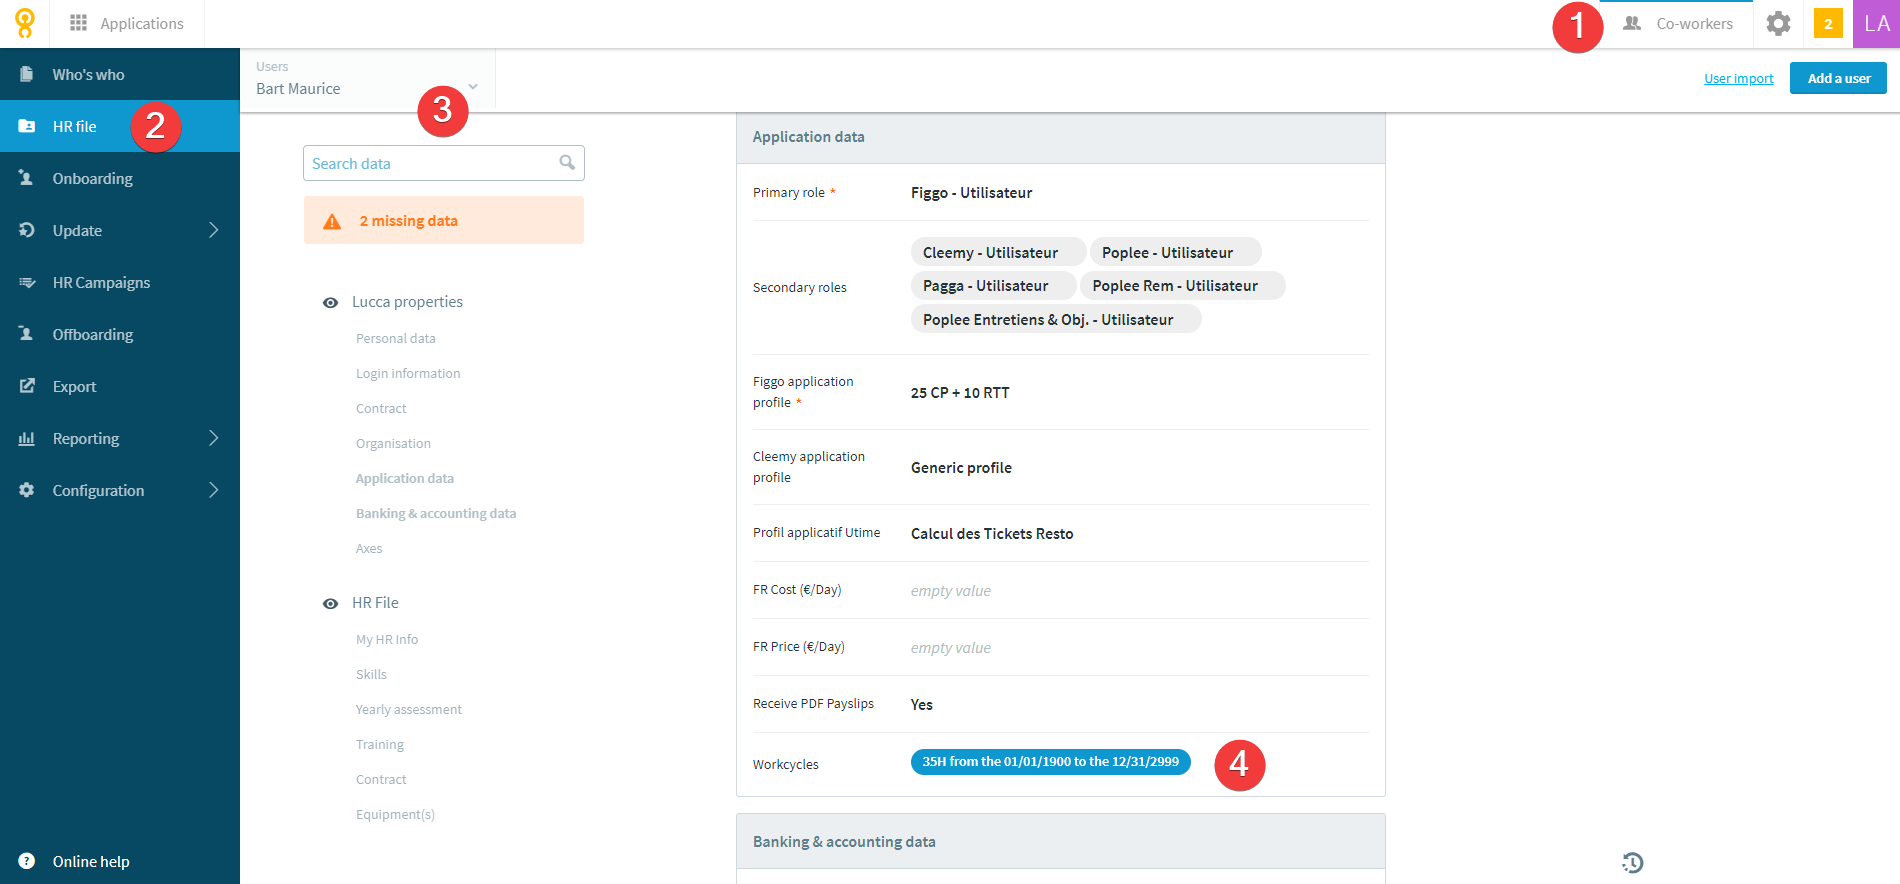1900x884 pixels.
Task: Open the orange notifications badge showing 2
Action: 1828,24
